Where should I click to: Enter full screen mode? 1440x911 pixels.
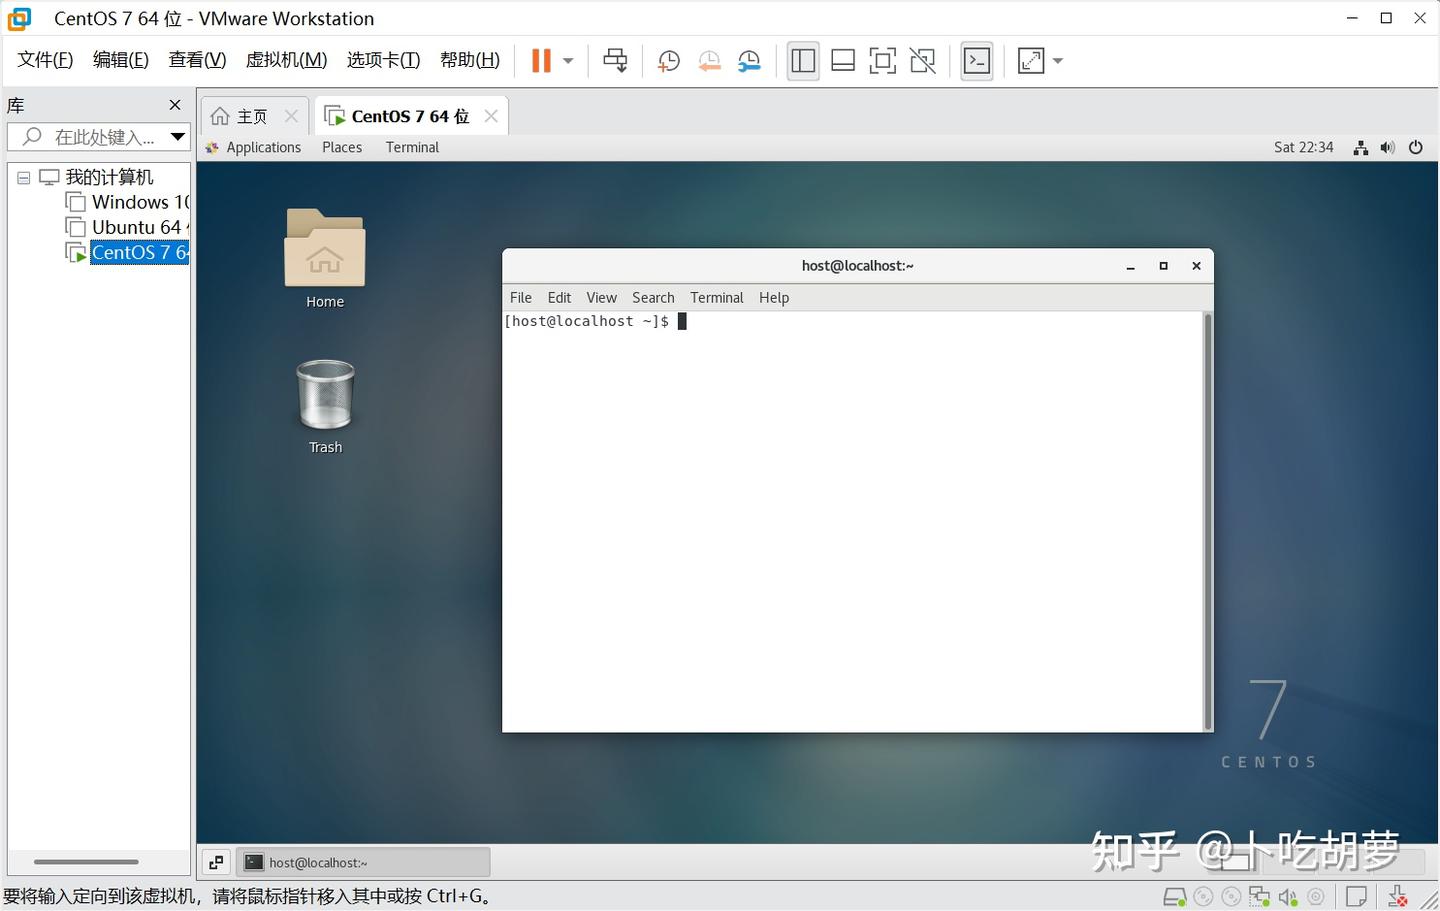pos(882,60)
